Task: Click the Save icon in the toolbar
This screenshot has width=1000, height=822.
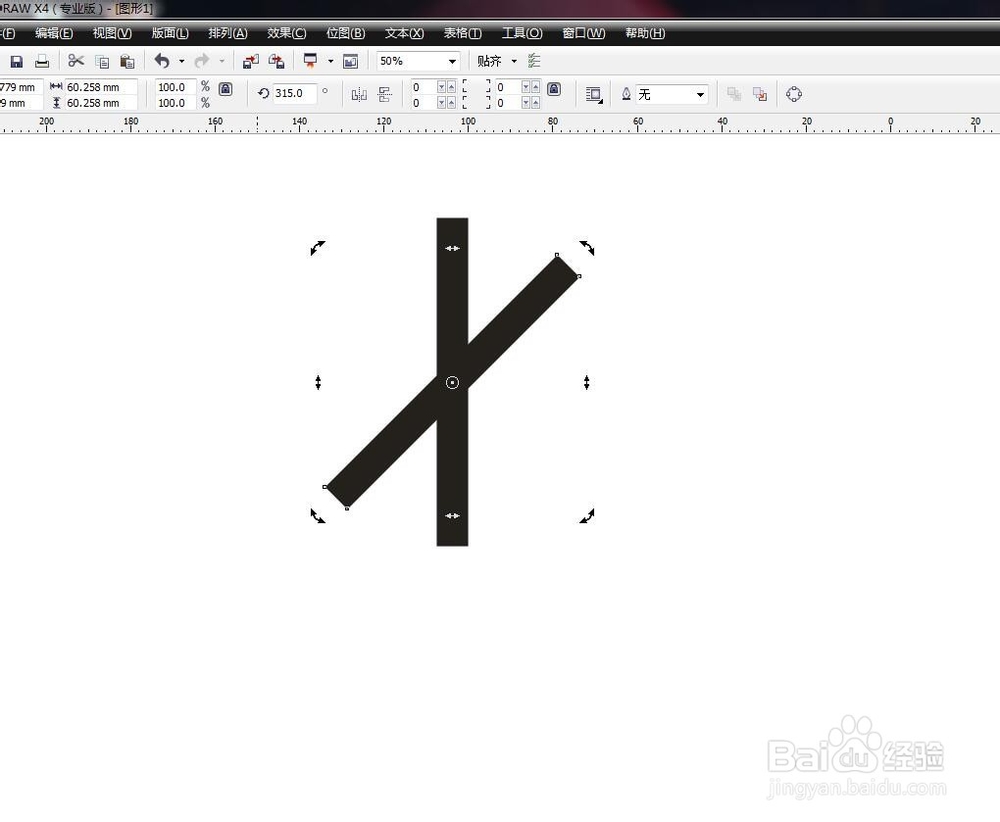Action: click(x=17, y=61)
